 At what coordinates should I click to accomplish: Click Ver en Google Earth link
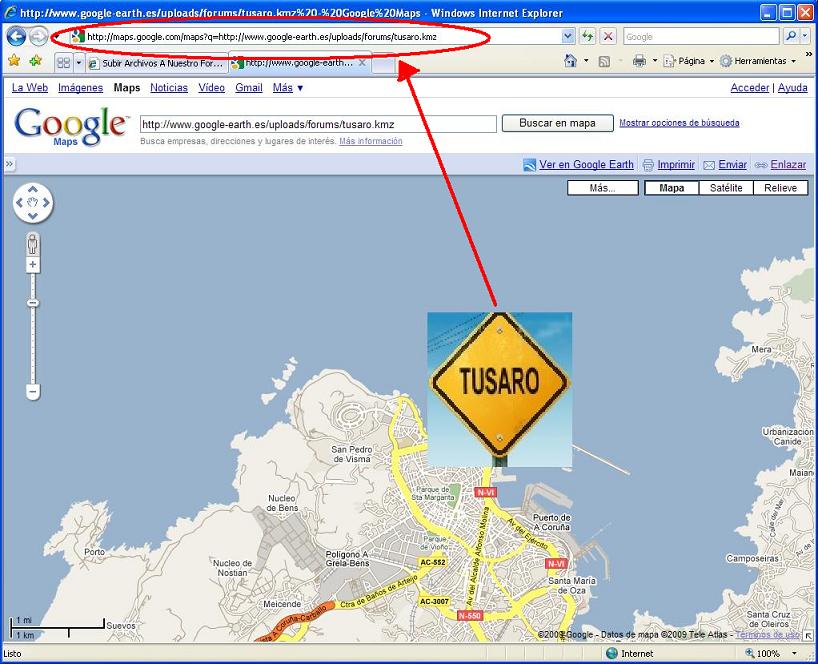[586, 164]
